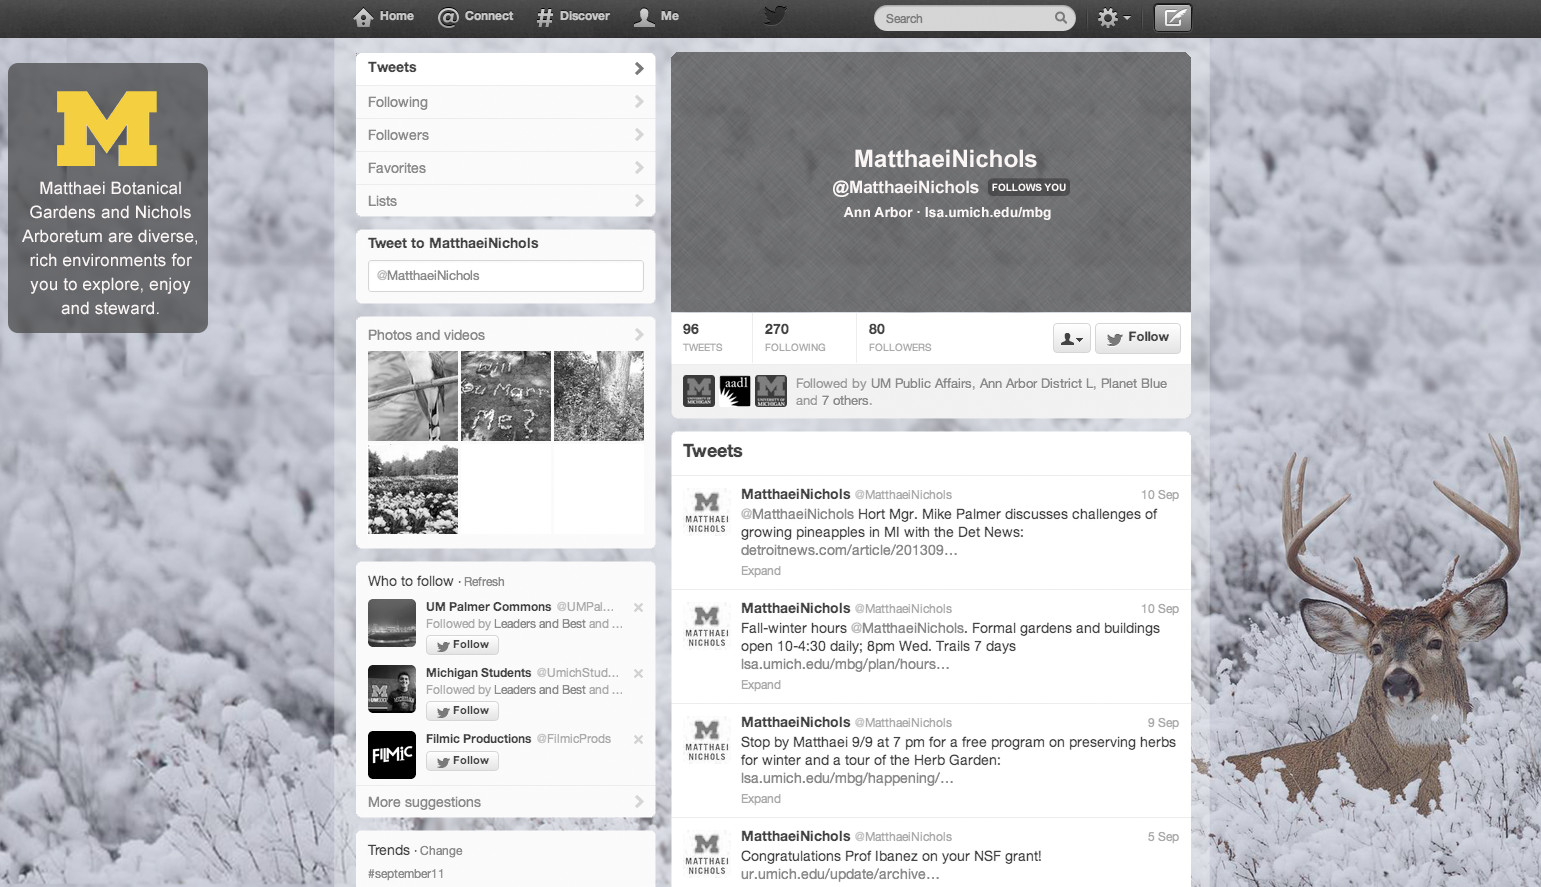Click the compose new tweet icon

1173,18
